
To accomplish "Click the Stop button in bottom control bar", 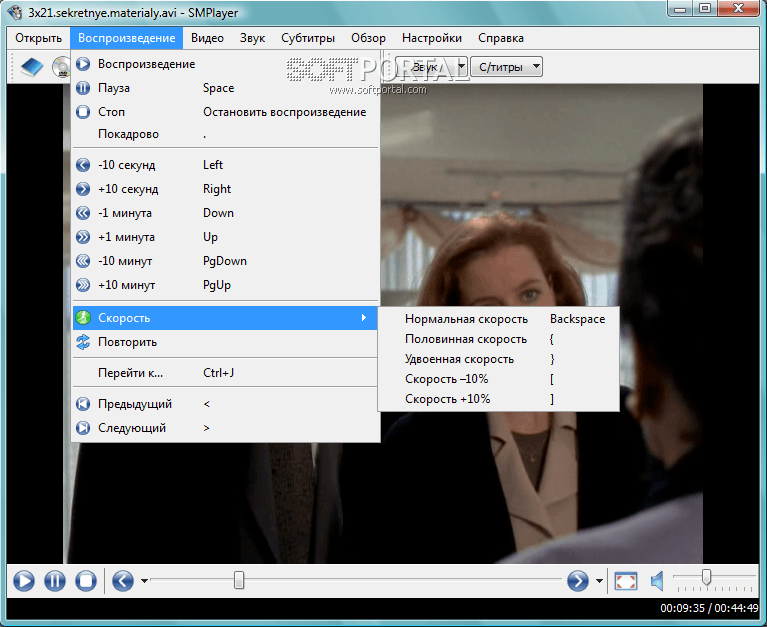I will click(86, 581).
